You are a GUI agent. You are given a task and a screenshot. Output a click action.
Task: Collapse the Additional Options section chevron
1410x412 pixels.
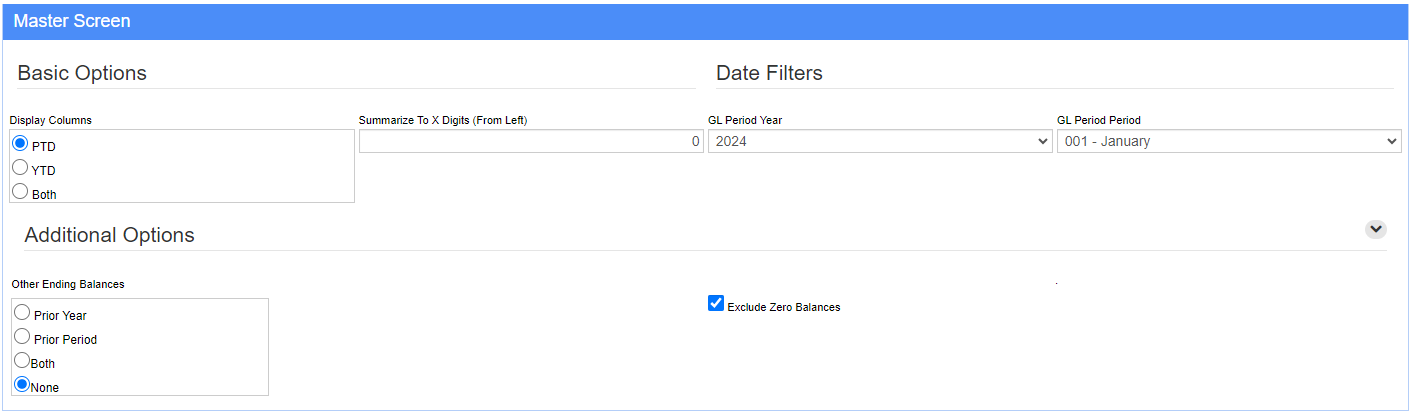pyautogui.click(x=1376, y=229)
